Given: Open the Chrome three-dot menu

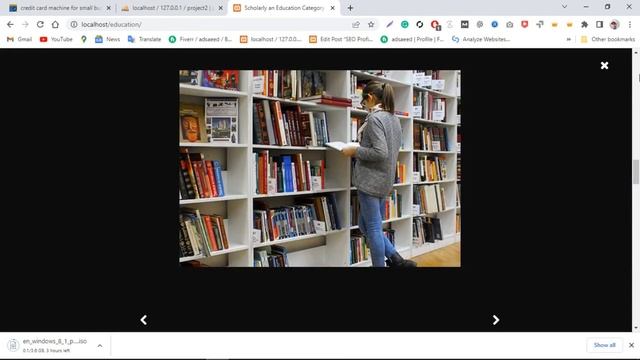Looking at the screenshot, I should point(630,24).
